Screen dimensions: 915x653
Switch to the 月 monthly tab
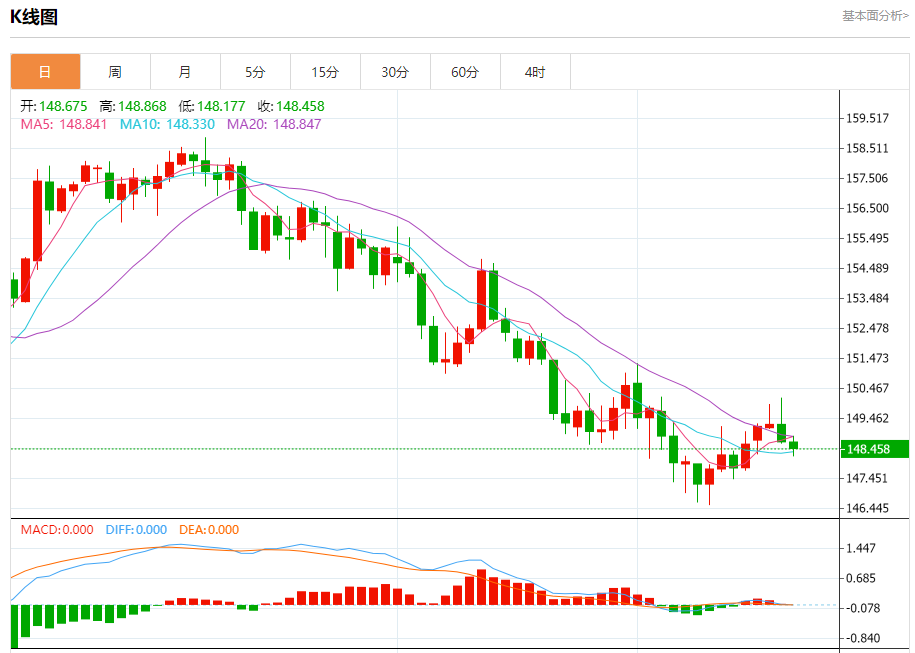tap(186, 72)
